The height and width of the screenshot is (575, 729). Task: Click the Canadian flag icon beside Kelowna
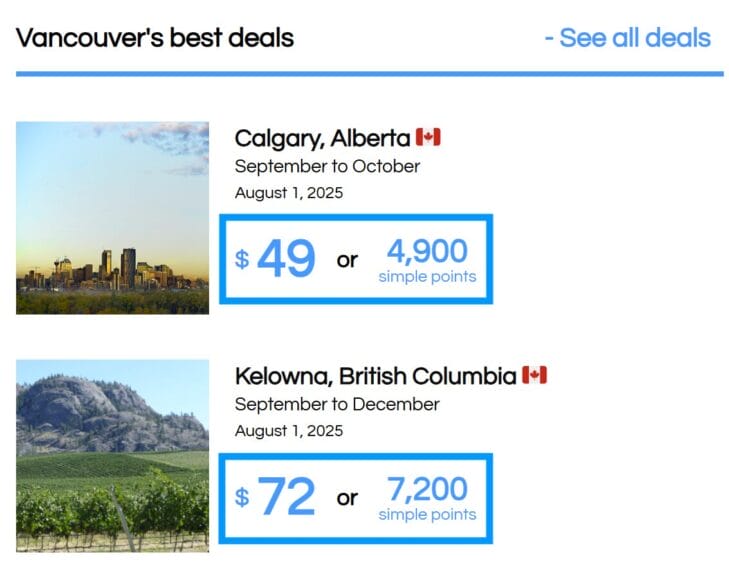coord(535,375)
